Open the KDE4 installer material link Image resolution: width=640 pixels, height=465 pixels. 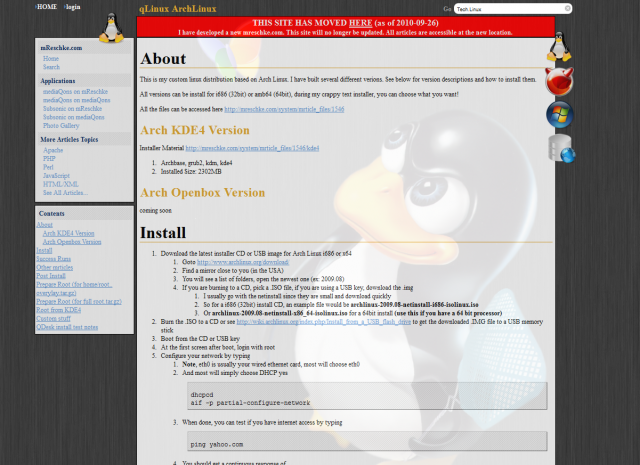pos(252,148)
